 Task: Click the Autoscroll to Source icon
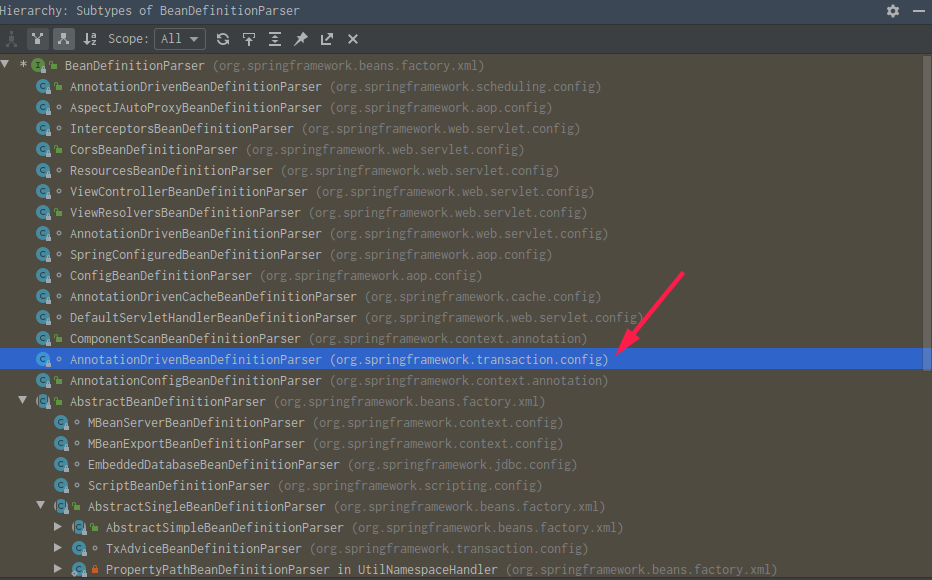pos(249,39)
